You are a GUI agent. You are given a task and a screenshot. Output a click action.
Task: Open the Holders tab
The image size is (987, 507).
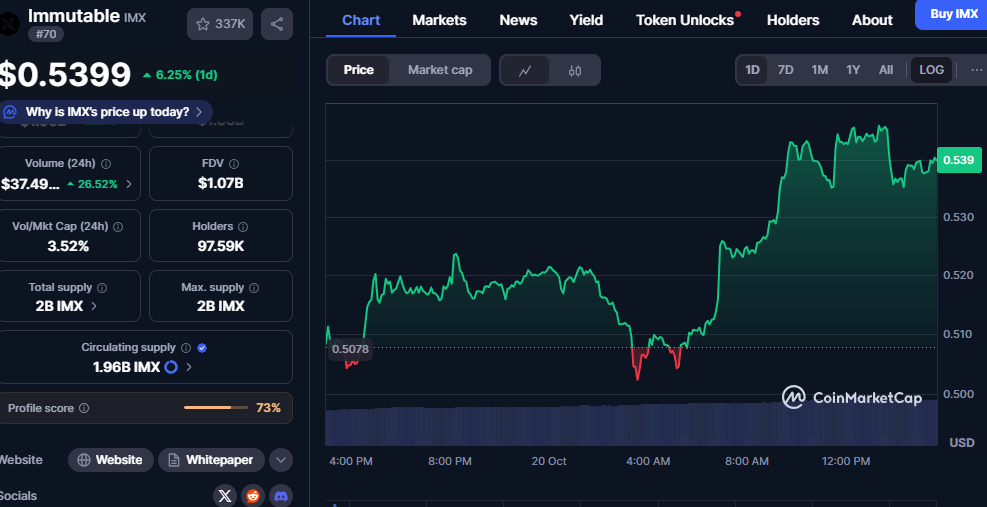(x=793, y=20)
